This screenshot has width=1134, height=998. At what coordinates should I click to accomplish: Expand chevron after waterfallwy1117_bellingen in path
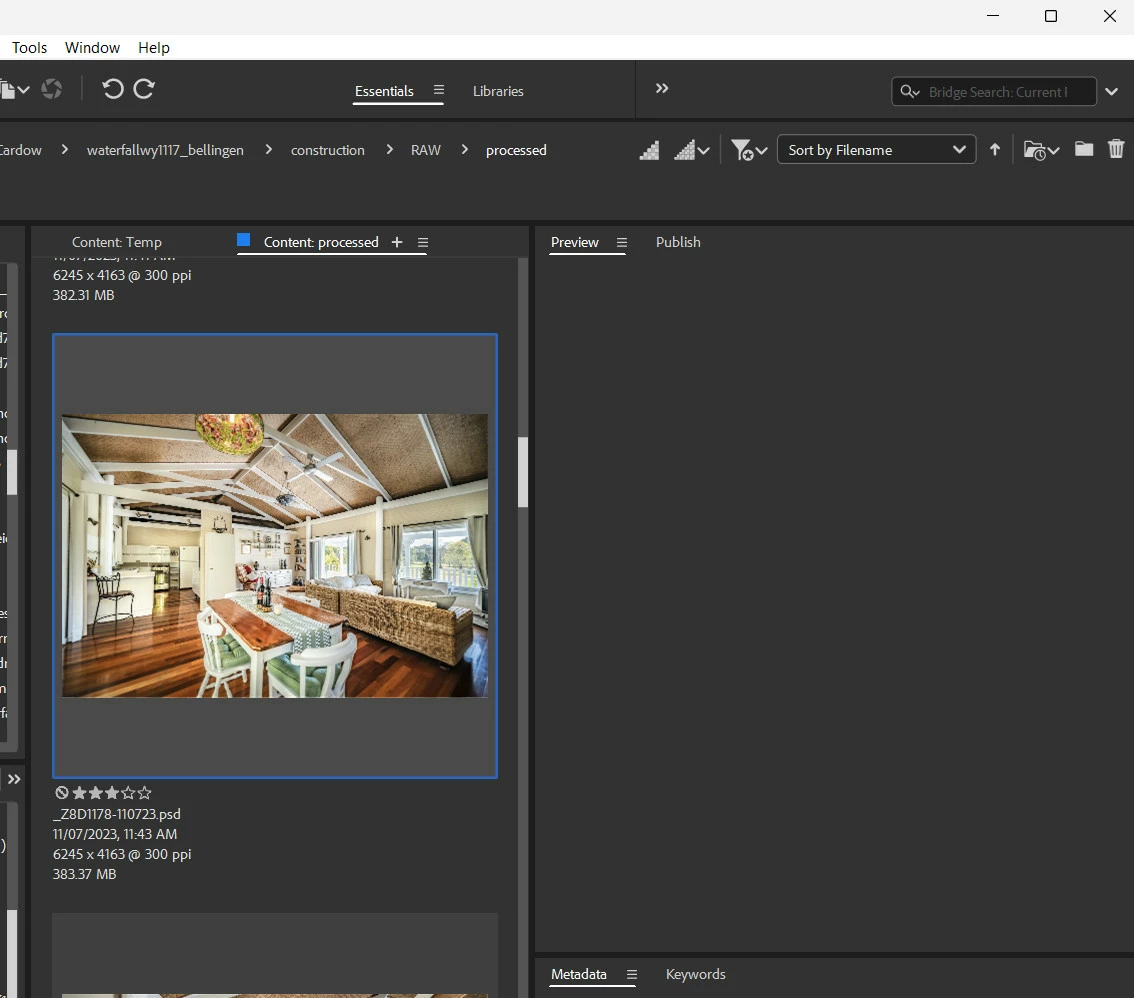(268, 150)
